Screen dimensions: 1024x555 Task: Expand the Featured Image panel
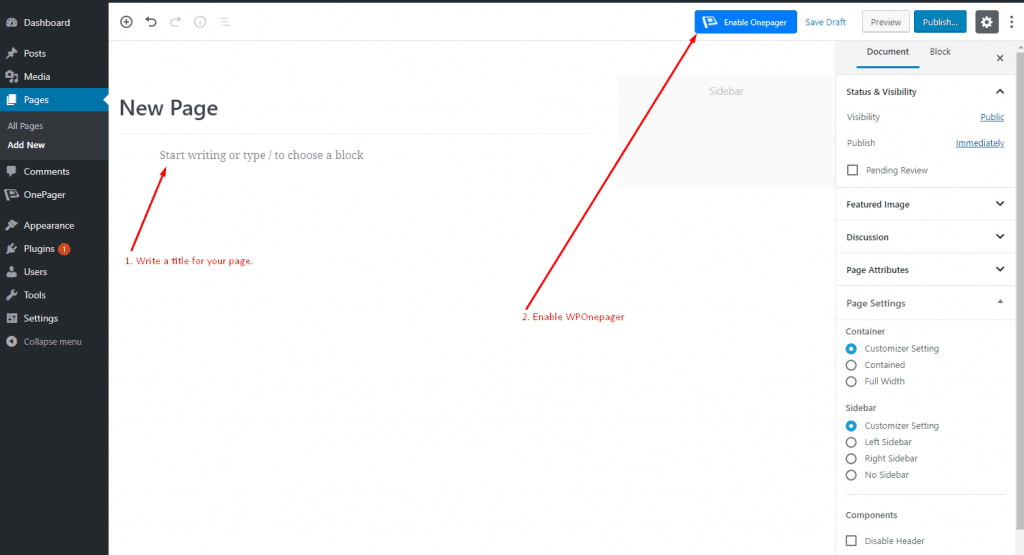tap(925, 204)
